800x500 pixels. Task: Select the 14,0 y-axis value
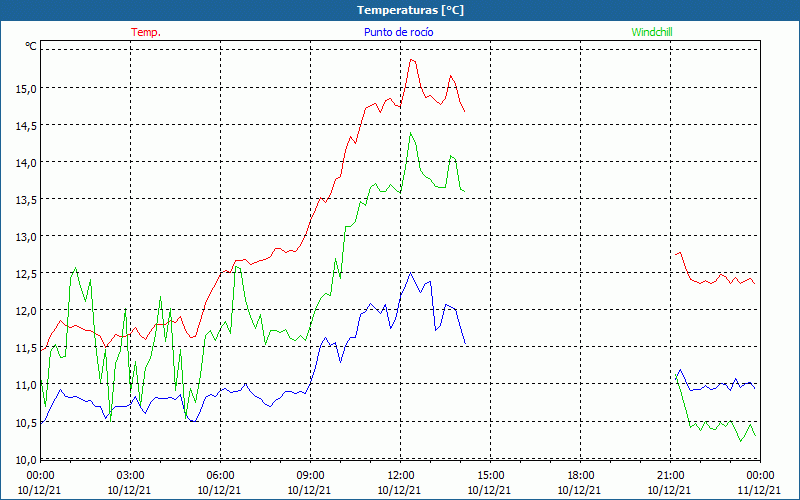(26, 163)
